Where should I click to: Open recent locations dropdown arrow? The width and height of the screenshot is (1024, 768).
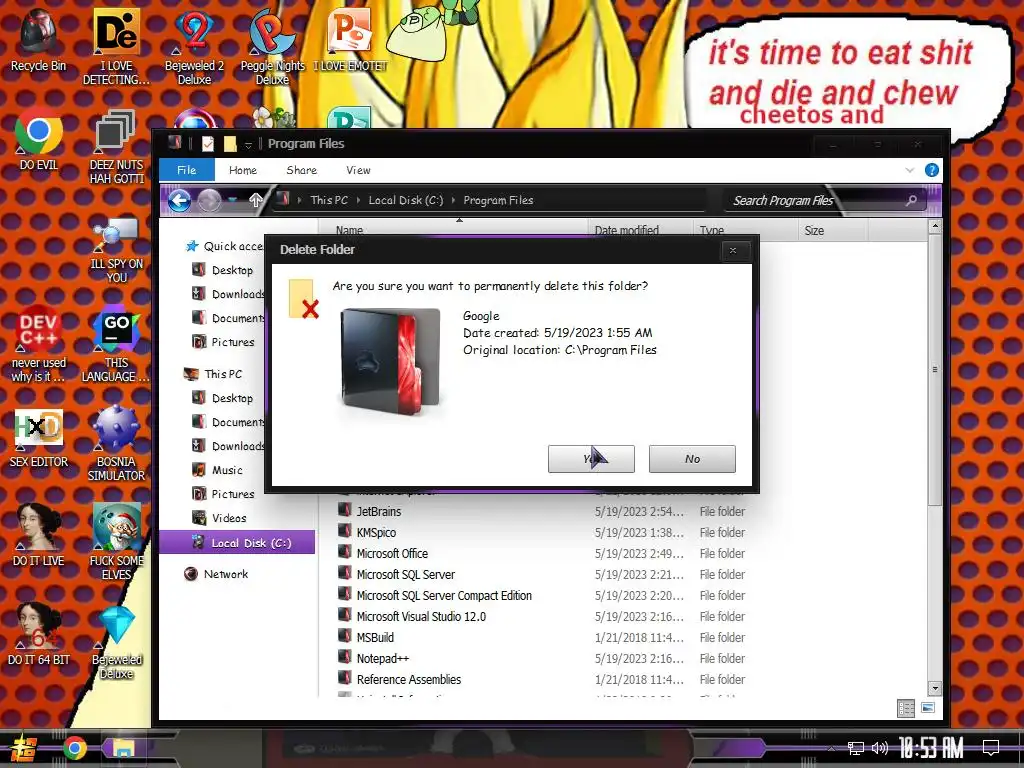pos(233,200)
